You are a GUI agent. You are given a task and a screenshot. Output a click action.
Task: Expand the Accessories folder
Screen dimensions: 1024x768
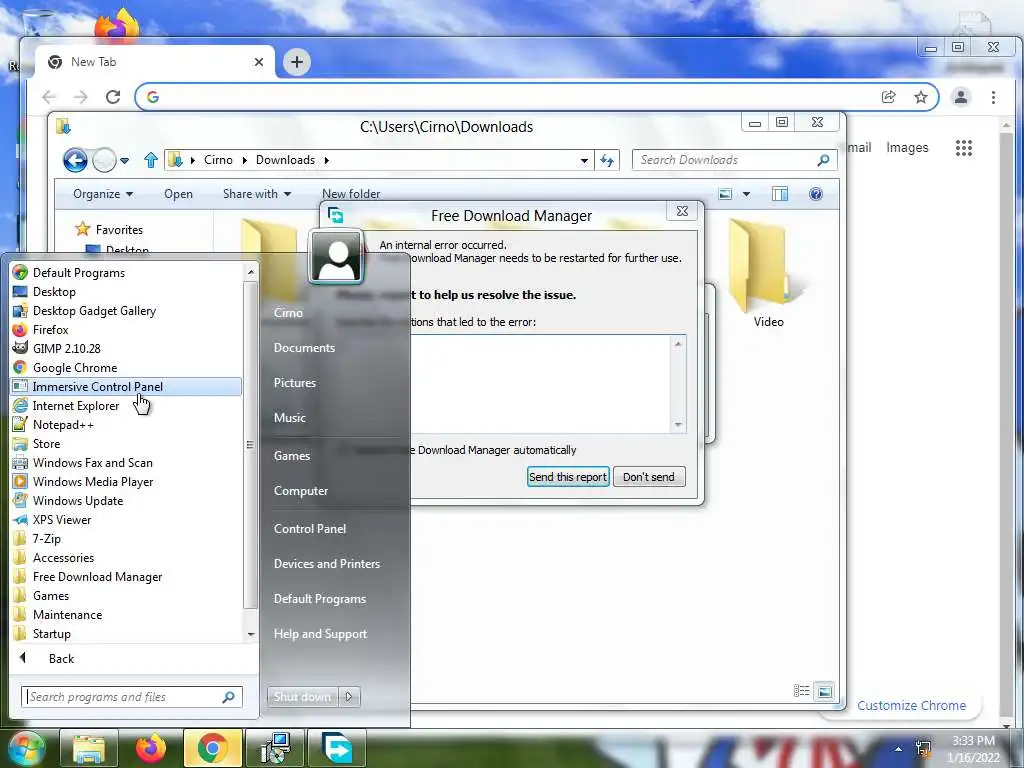click(x=63, y=557)
